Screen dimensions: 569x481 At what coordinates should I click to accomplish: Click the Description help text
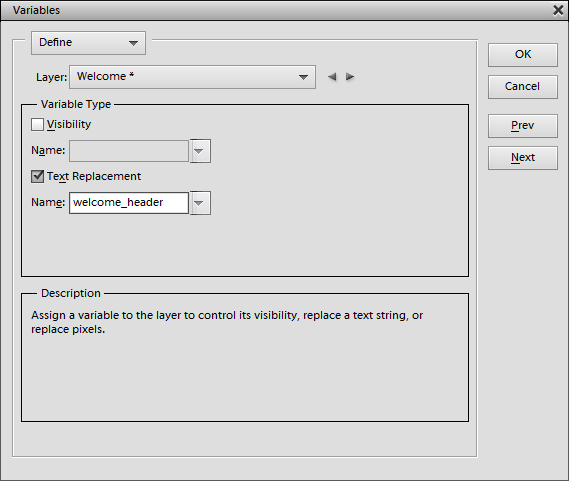(227, 322)
